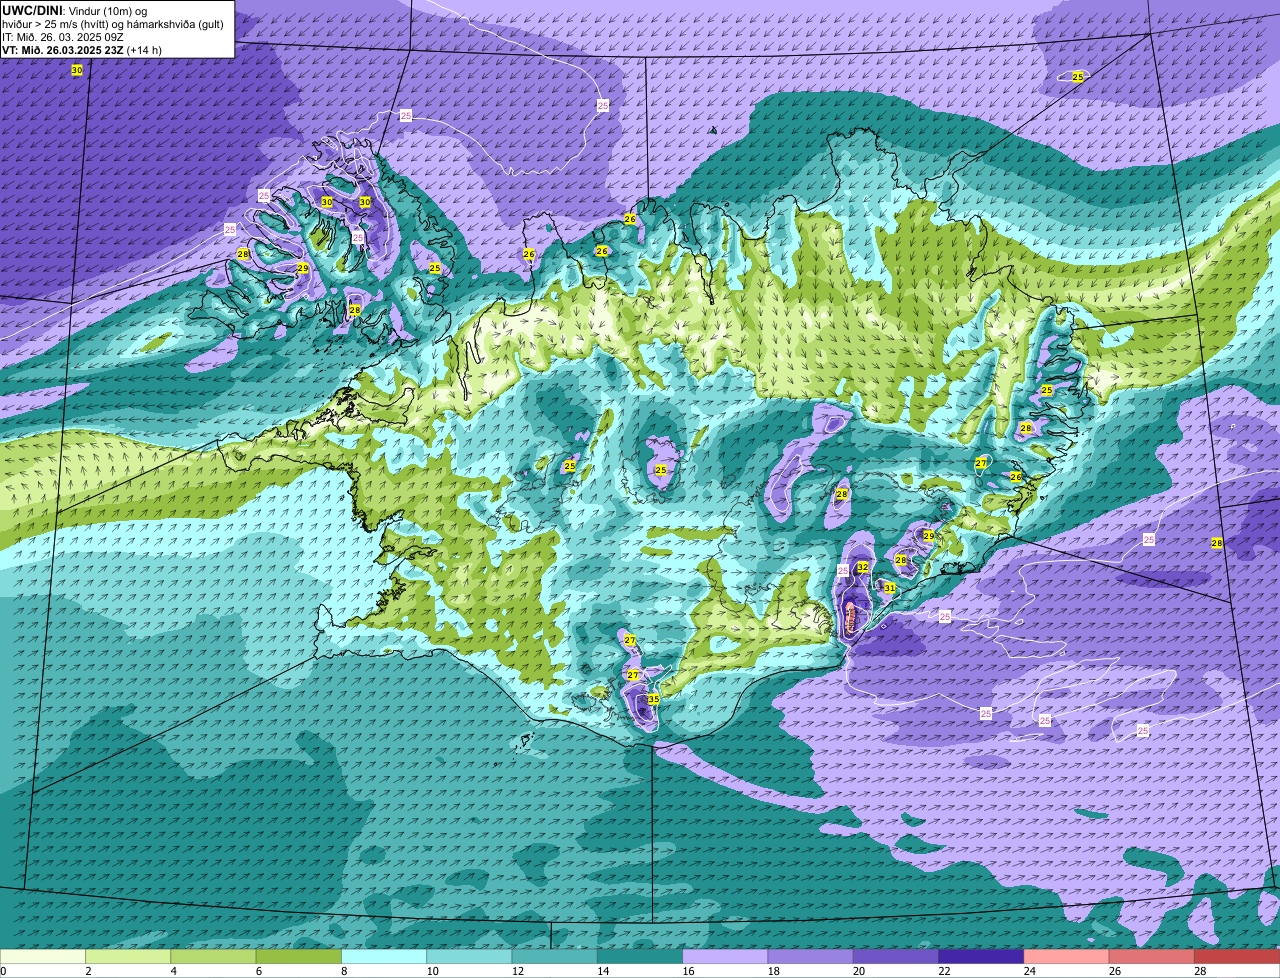Image resolution: width=1280 pixels, height=978 pixels.
Task: Click the init time "IT: Mið. 26. 03. 2025 09Z"
Action: [x=63, y=37]
